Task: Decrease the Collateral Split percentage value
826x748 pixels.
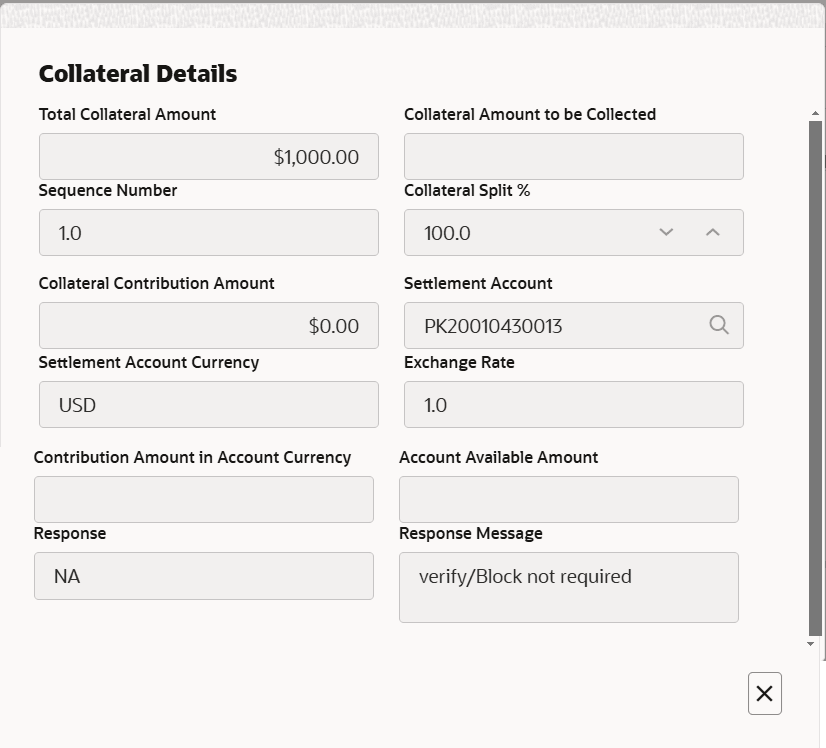Action: tap(666, 232)
